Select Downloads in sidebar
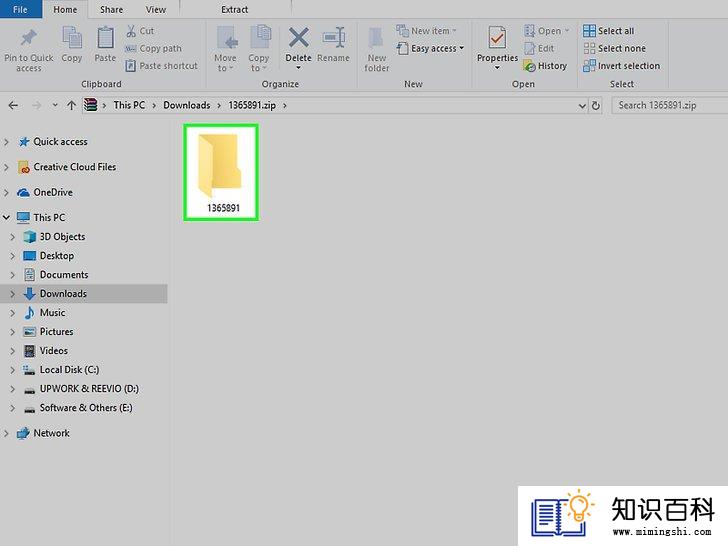Image resolution: width=728 pixels, height=546 pixels. pos(84,293)
